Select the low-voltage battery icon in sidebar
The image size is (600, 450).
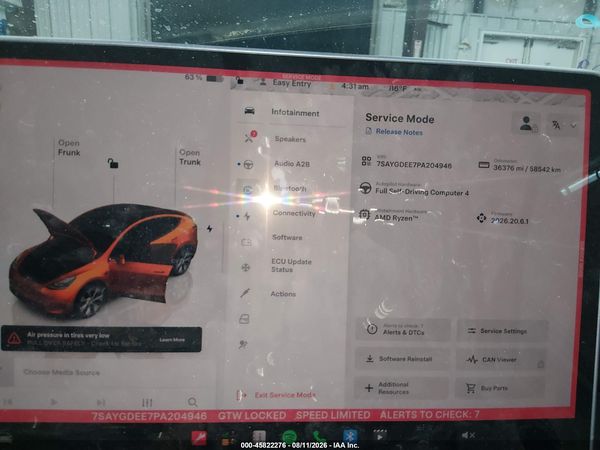tap(246, 242)
